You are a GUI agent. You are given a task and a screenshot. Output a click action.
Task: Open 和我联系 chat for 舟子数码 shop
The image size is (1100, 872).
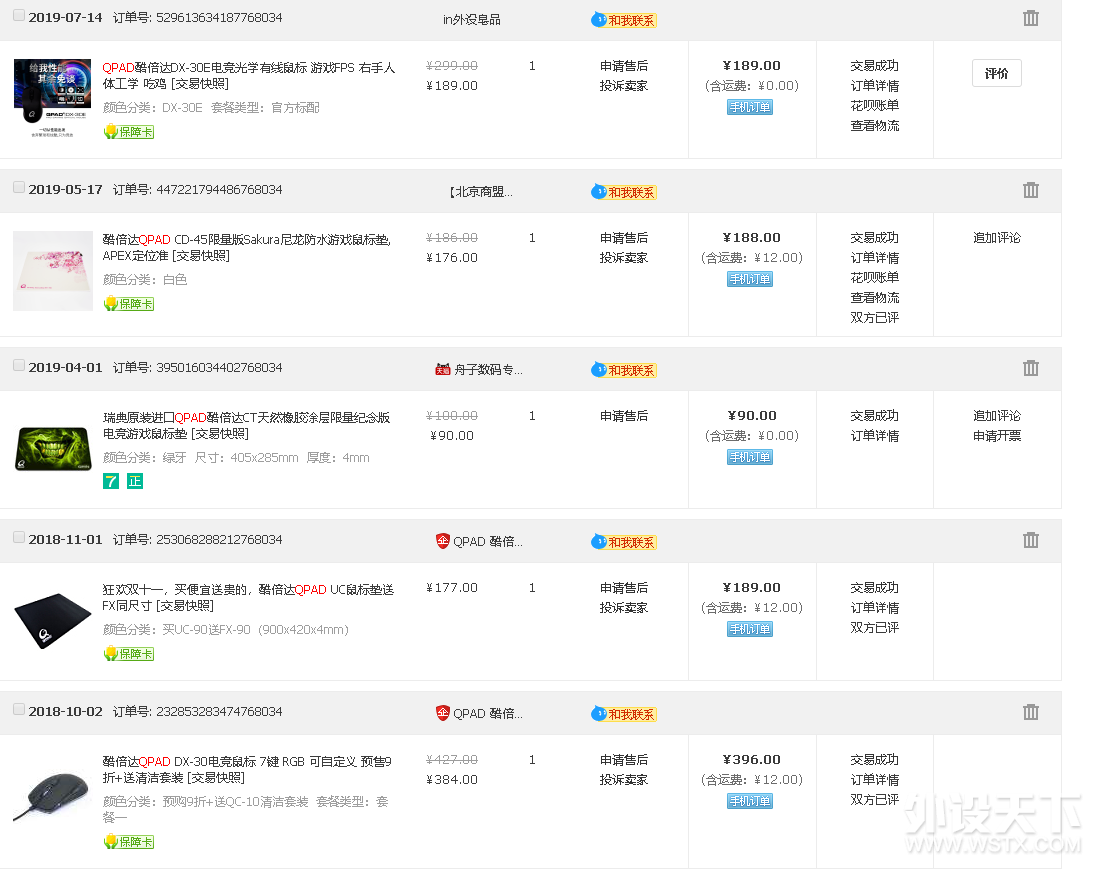click(623, 370)
